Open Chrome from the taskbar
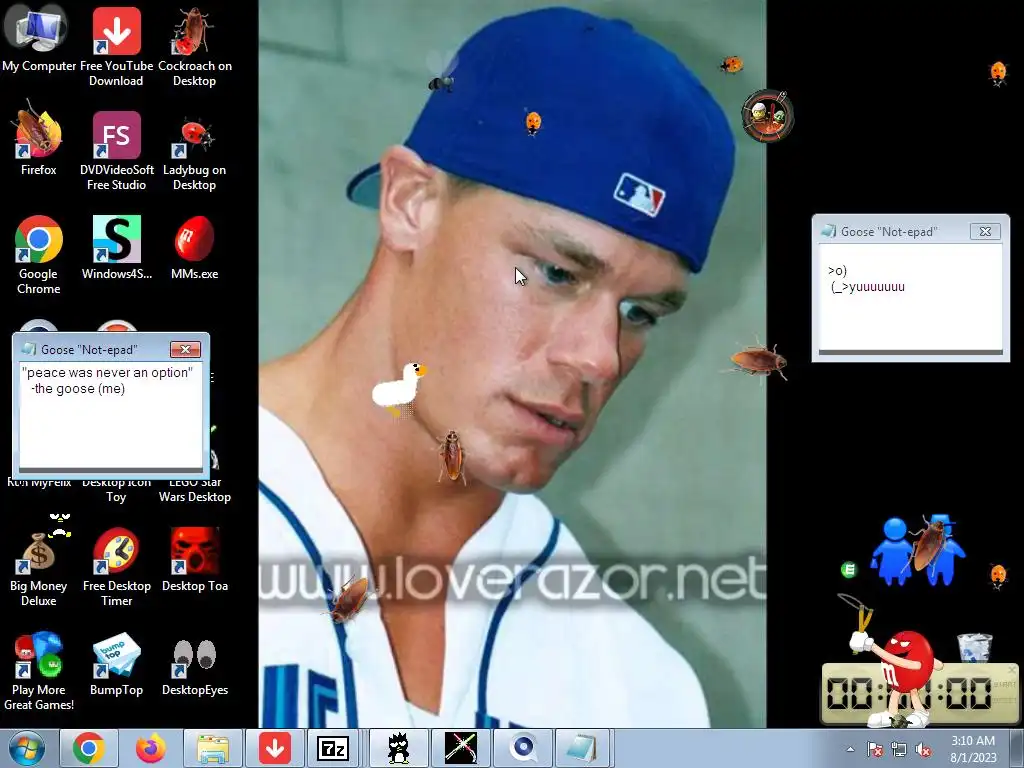 [89, 748]
